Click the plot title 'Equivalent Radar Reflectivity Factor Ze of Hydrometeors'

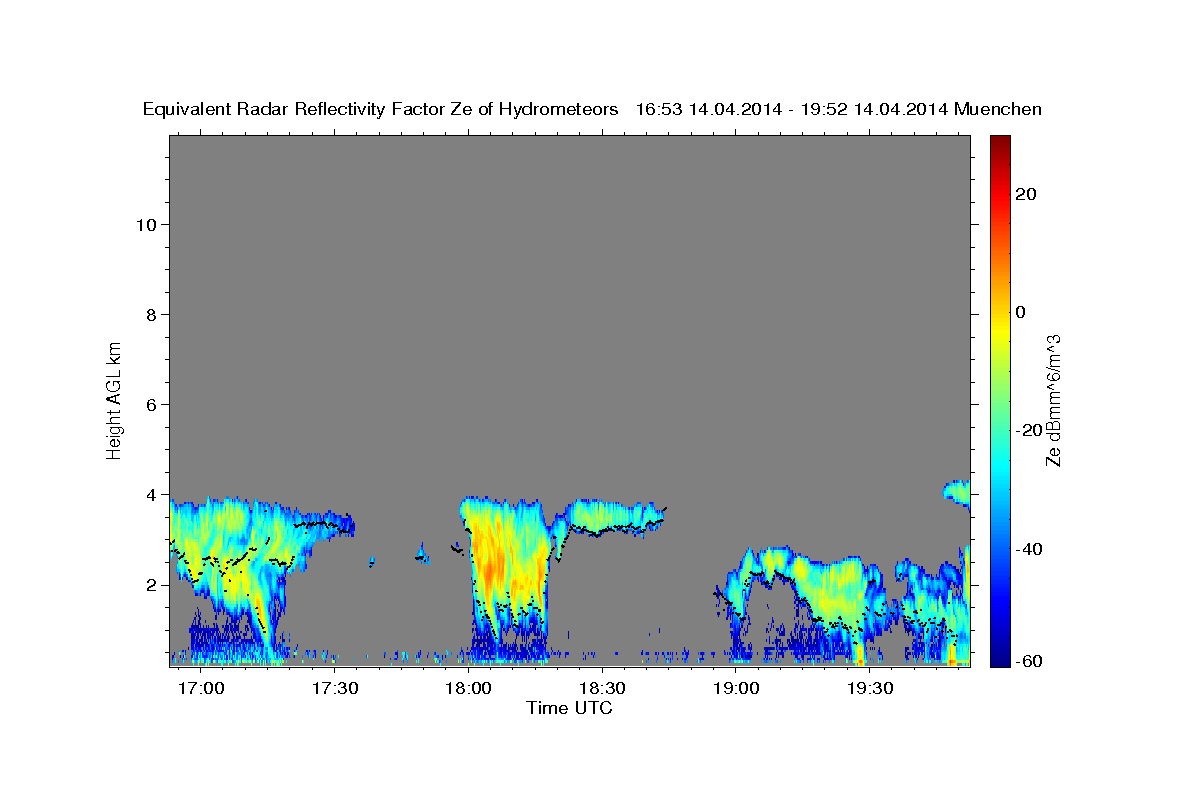[x=381, y=110]
